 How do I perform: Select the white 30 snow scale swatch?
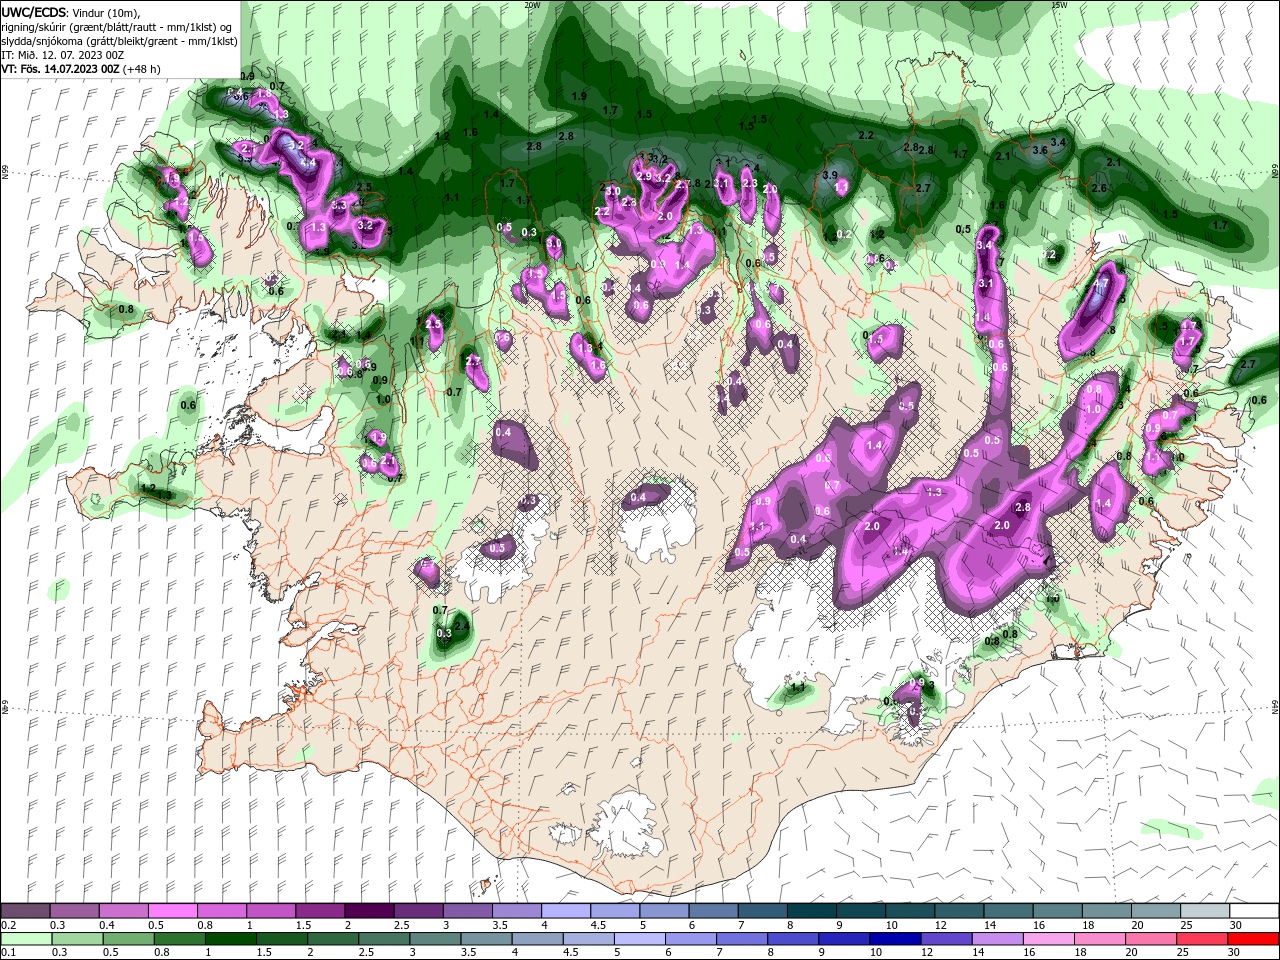pyautogui.click(x=1253, y=911)
